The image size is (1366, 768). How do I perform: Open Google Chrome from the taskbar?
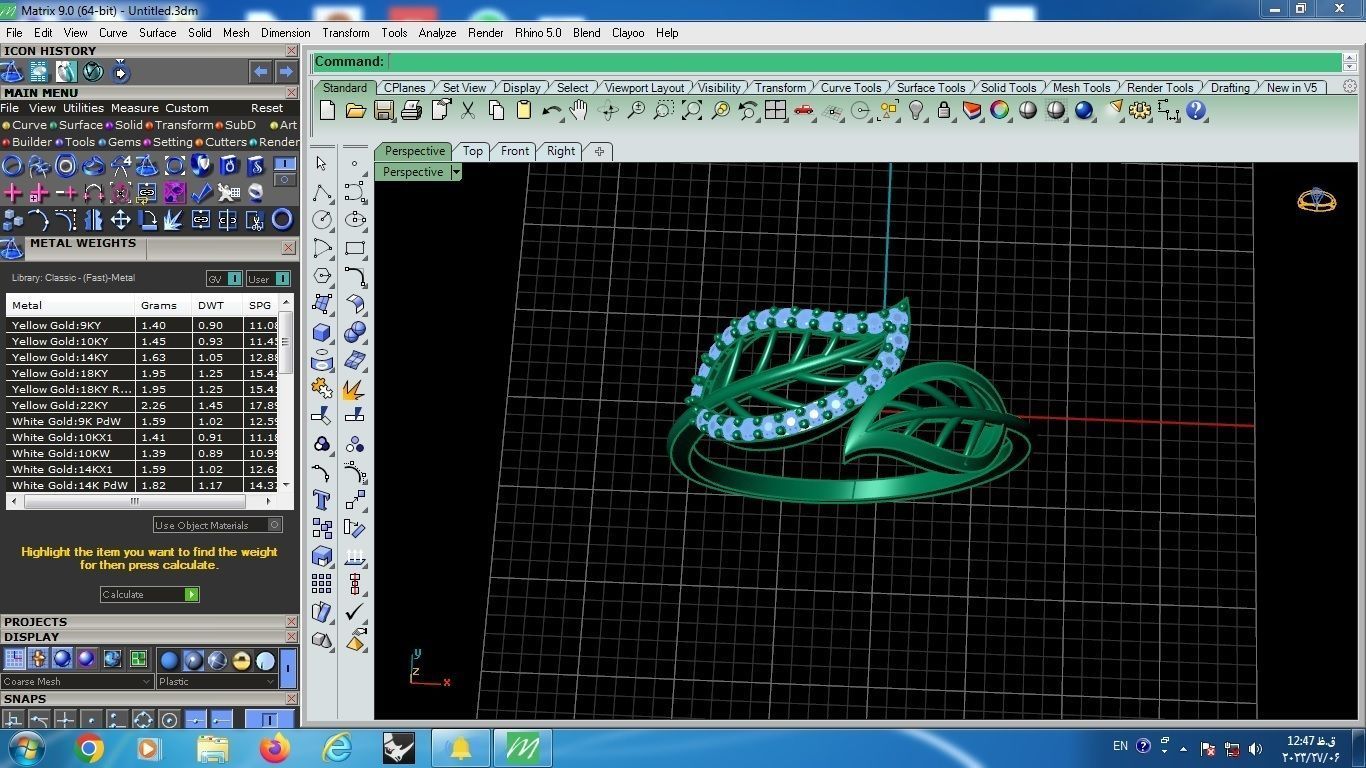click(89, 748)
